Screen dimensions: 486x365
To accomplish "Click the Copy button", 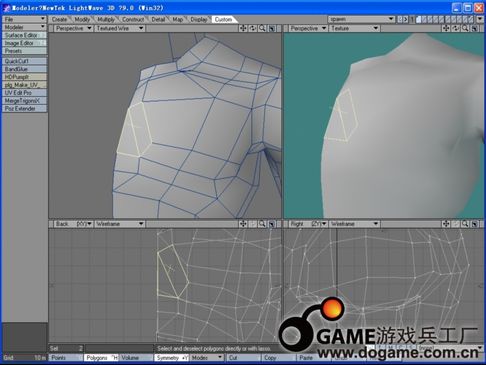I will pyautogui.click(x=279, y=358).
